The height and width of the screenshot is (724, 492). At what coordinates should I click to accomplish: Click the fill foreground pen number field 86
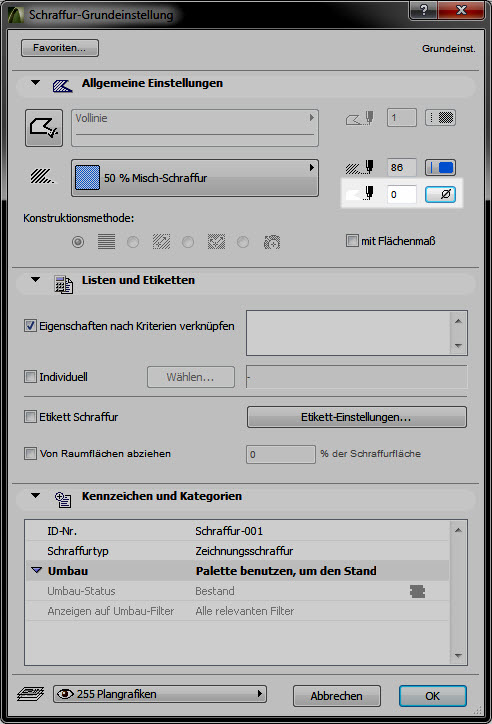[402, 167]
